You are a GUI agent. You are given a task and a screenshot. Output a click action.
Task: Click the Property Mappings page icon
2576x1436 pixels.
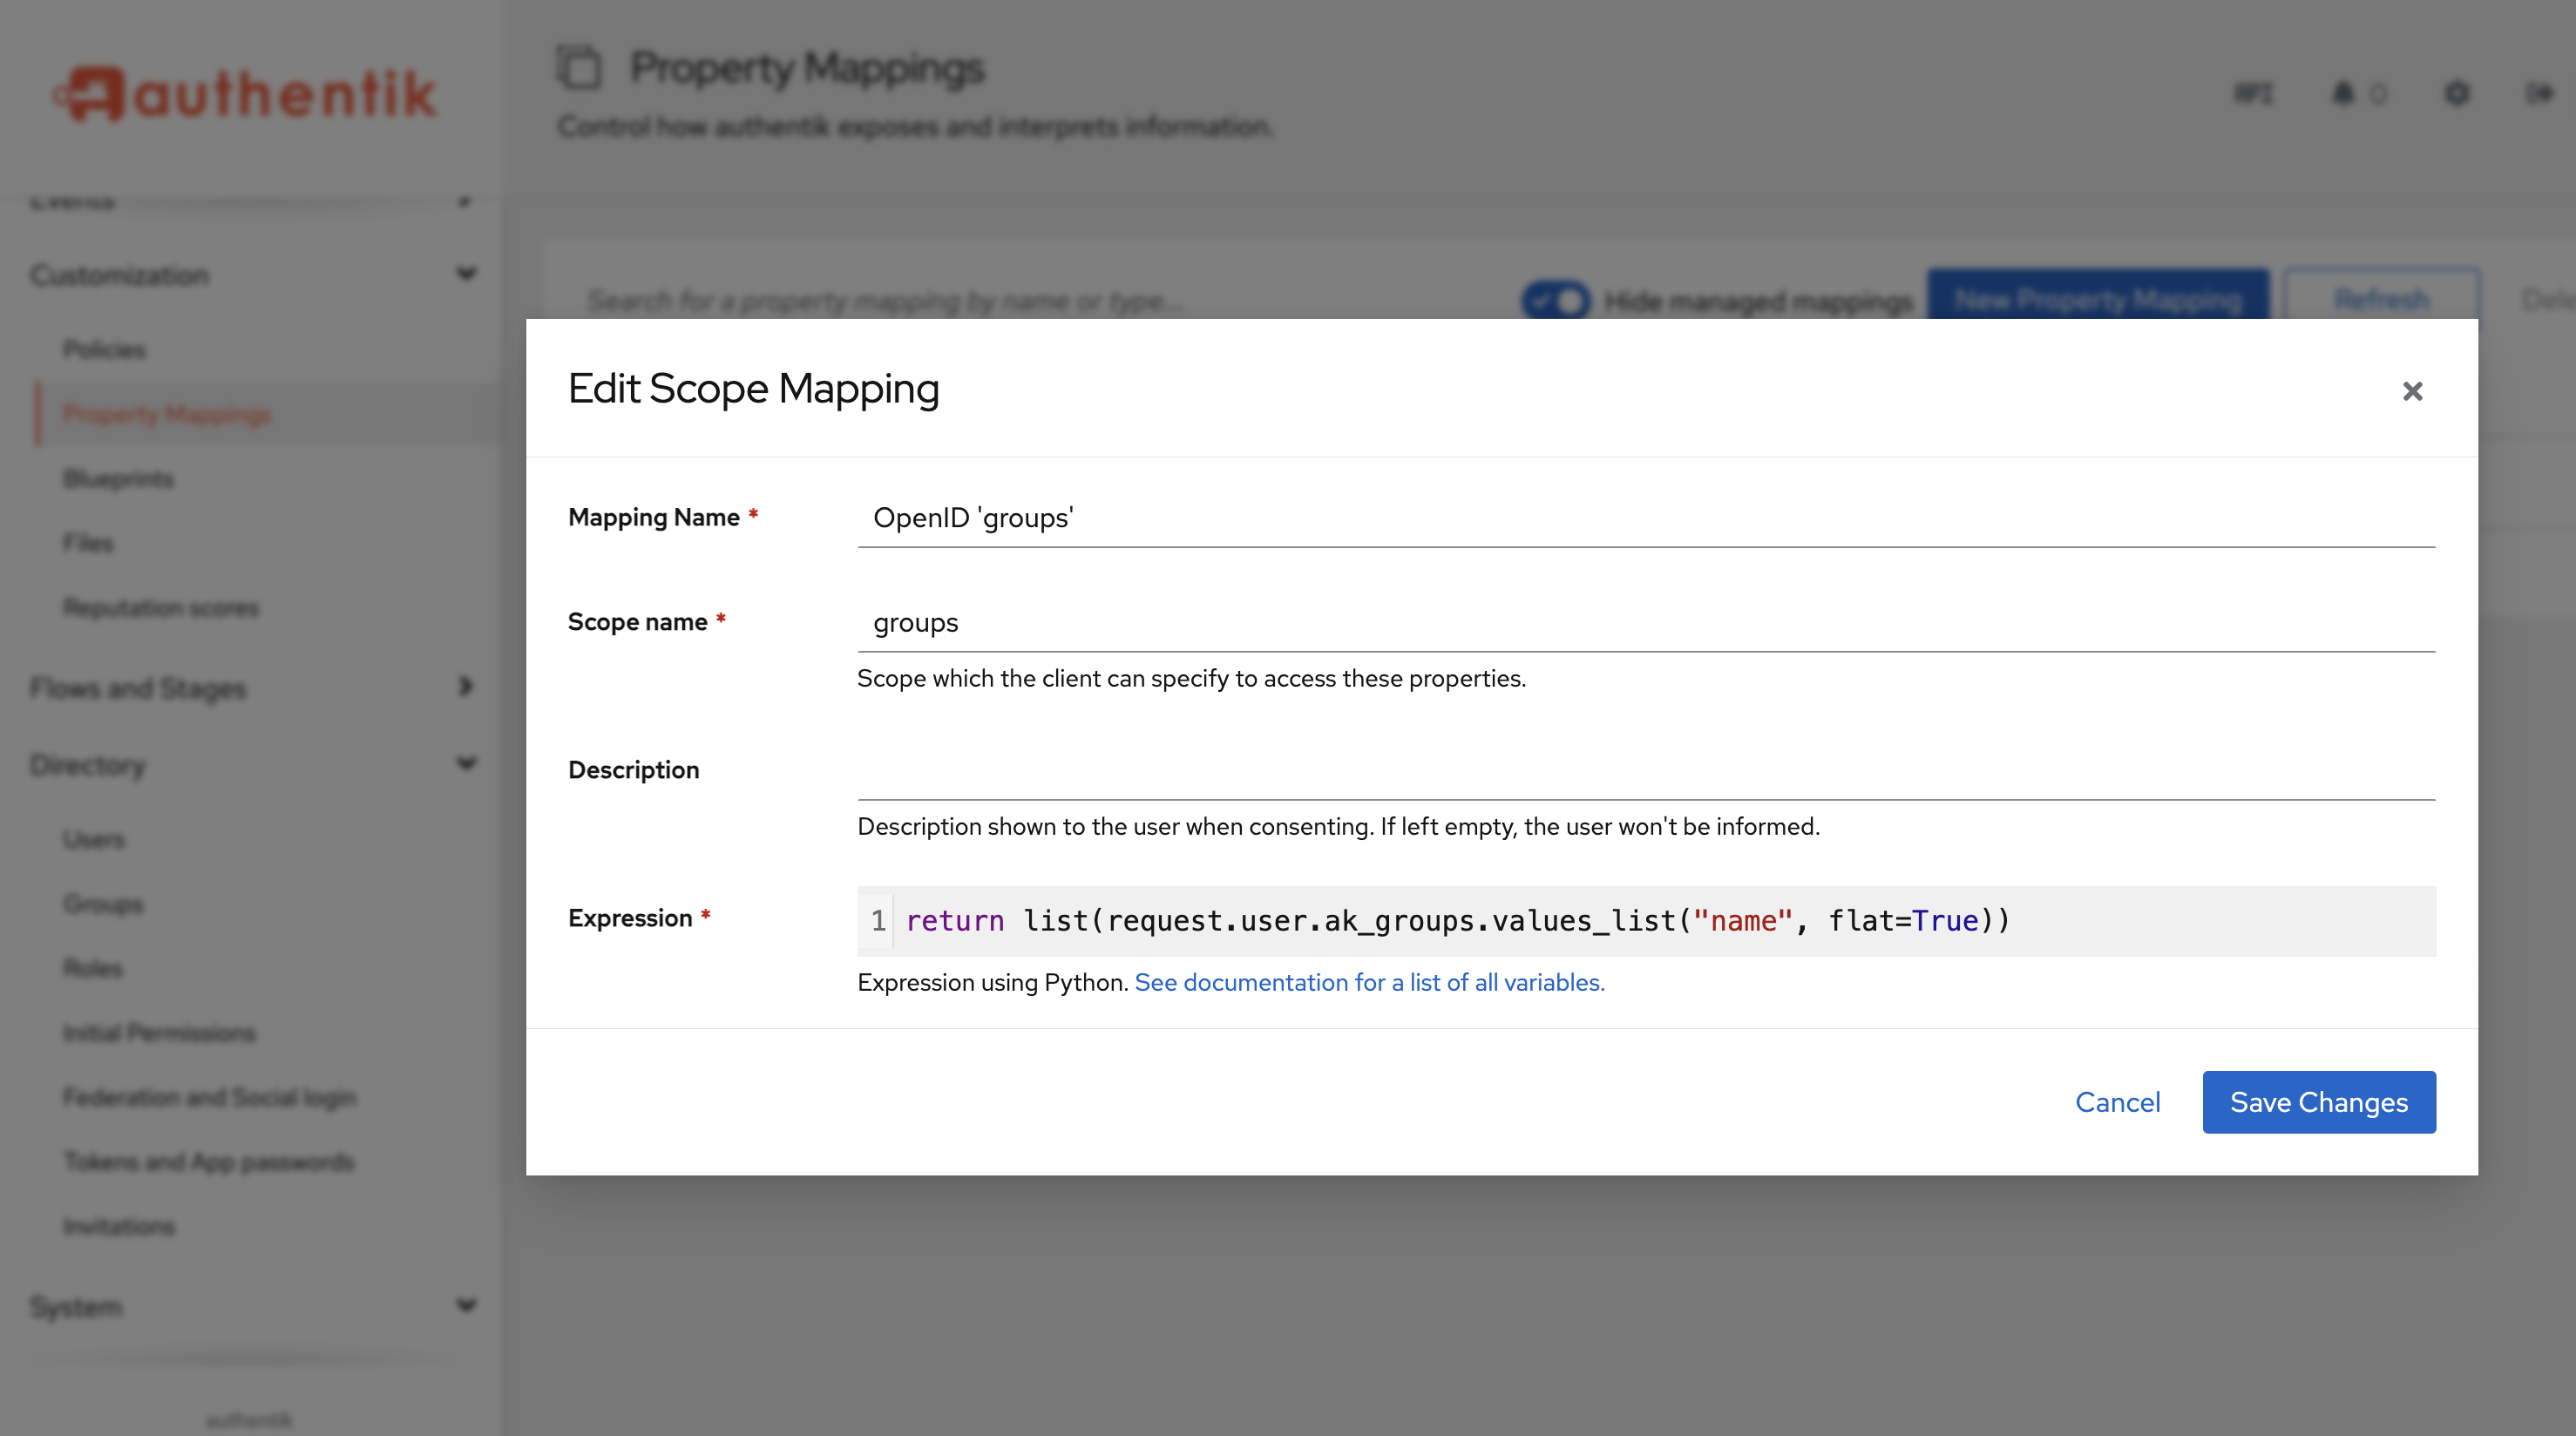pos(579,68)
